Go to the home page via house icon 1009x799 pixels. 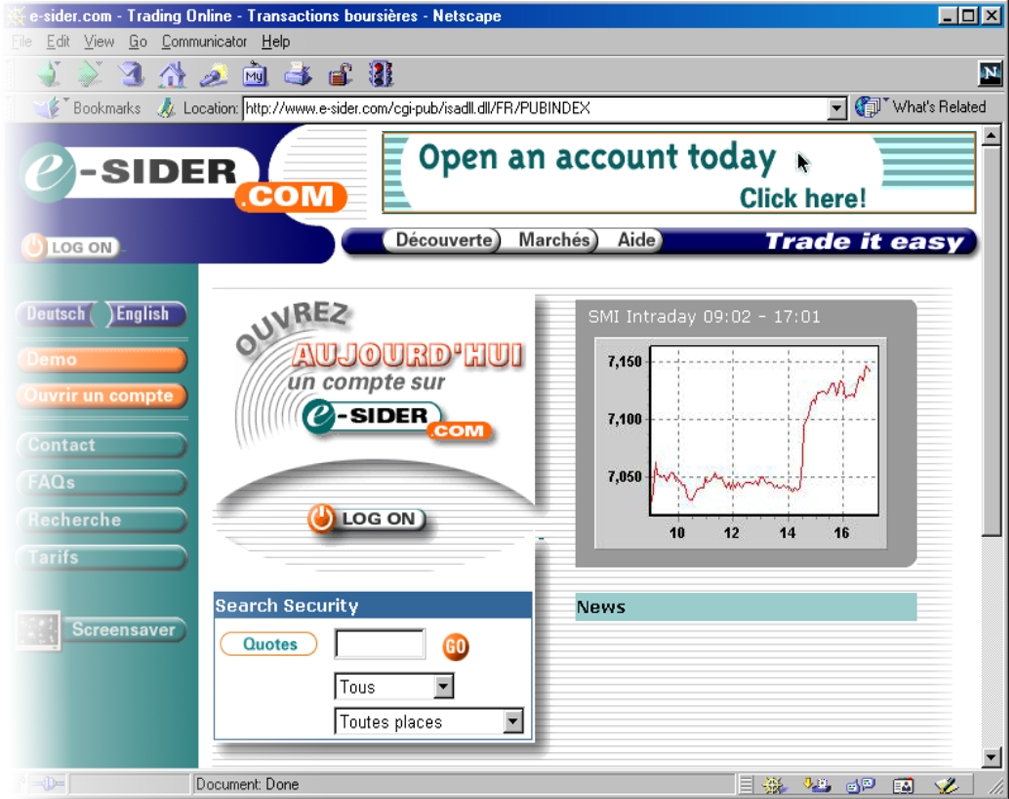point(172,75)
